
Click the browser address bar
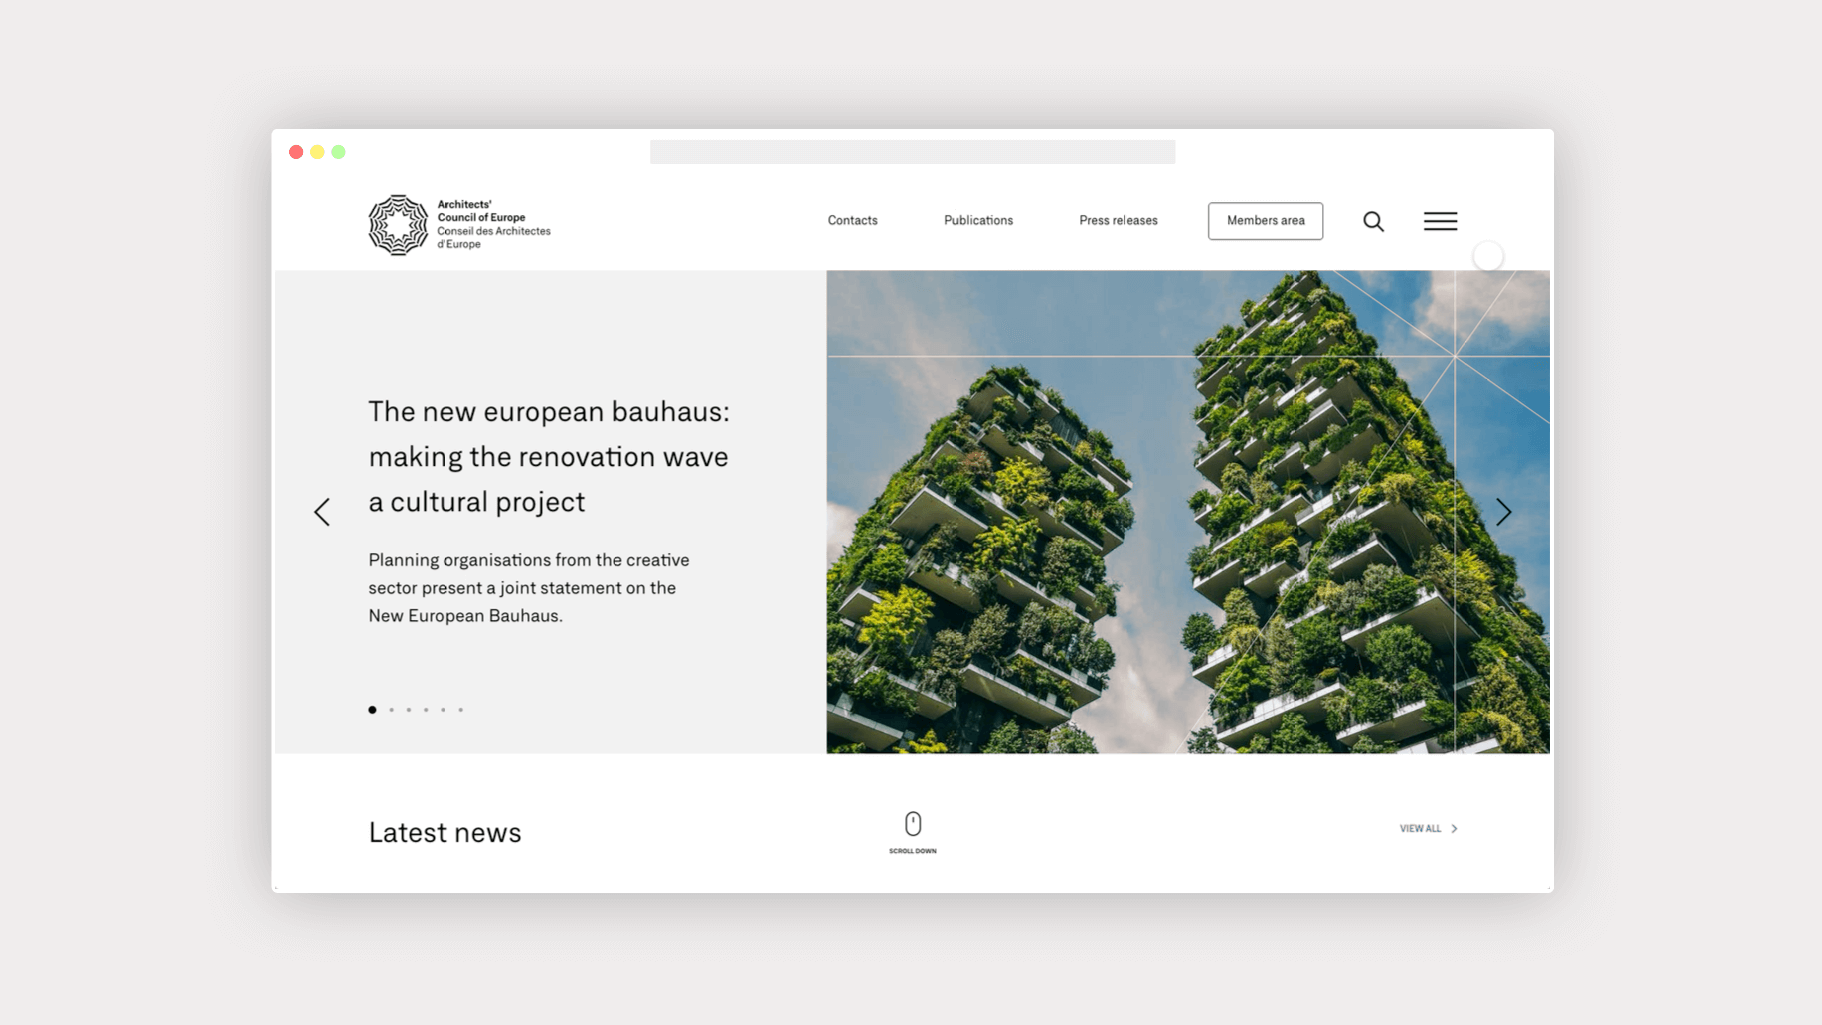coord(912,152)
